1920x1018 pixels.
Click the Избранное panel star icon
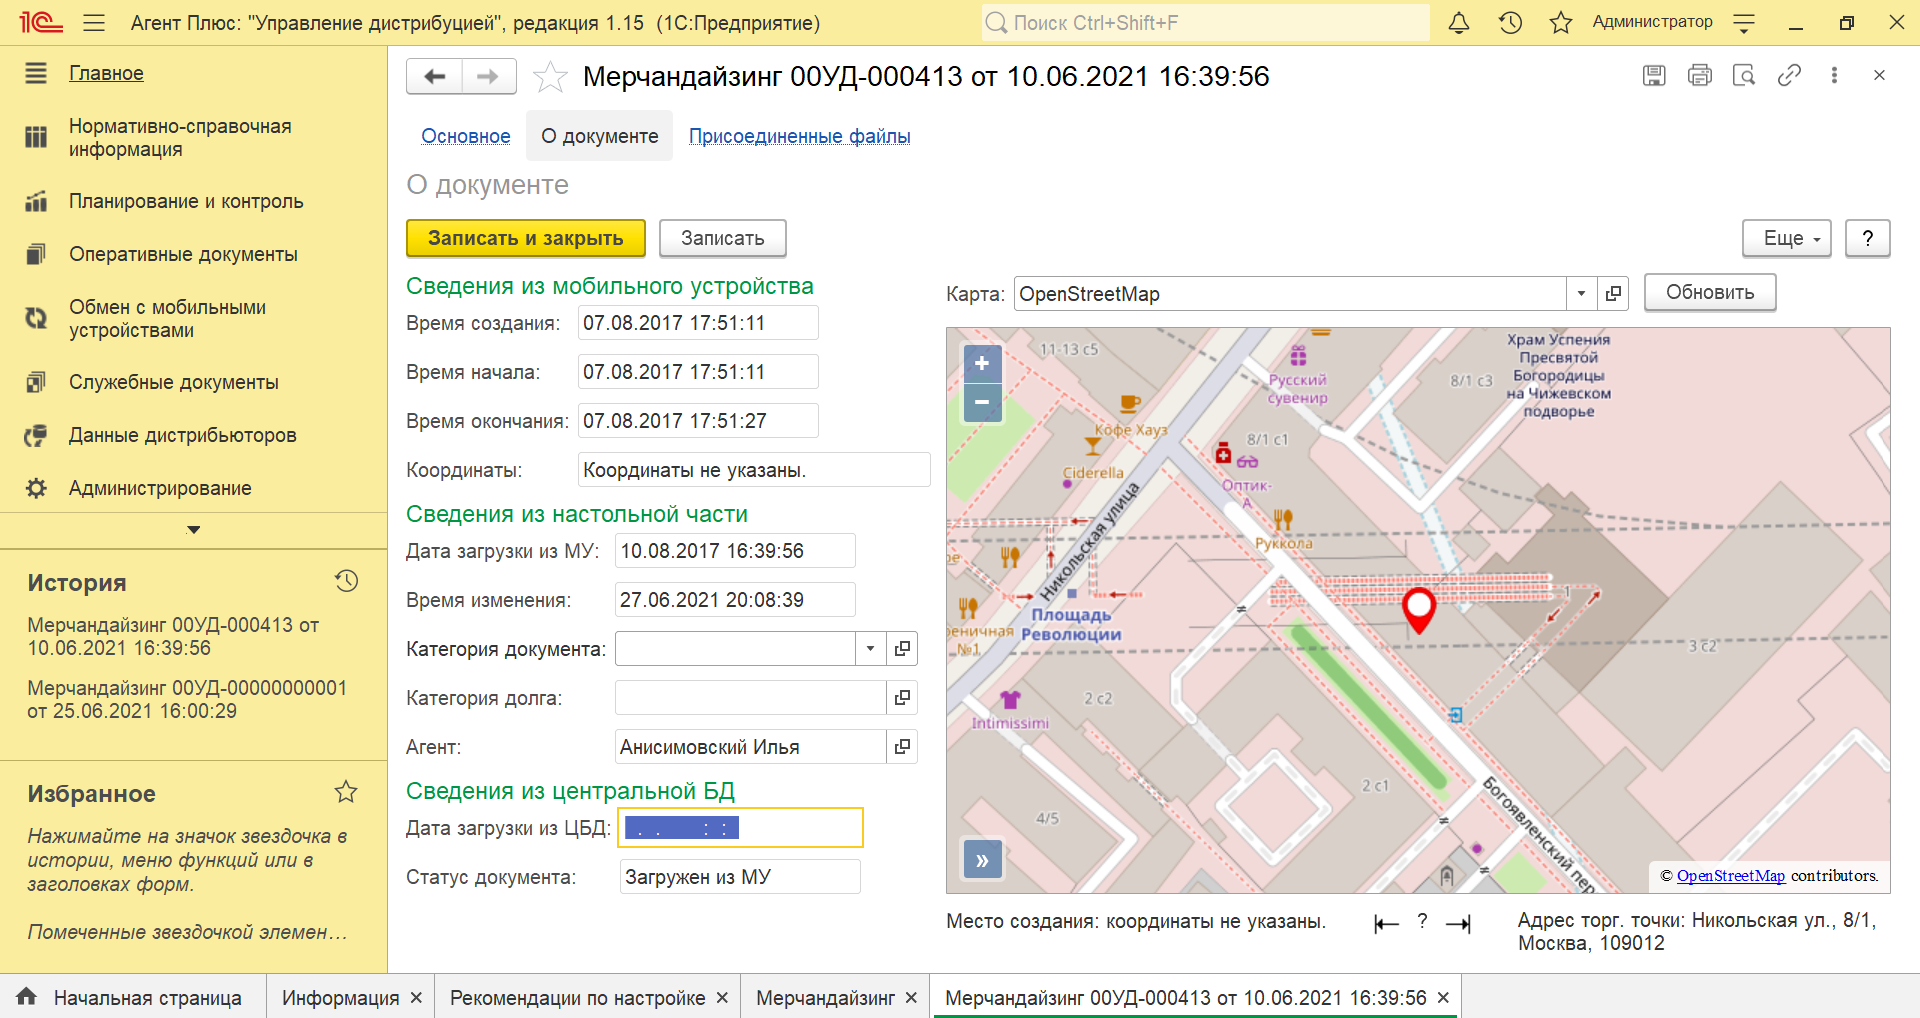(346, 792)
